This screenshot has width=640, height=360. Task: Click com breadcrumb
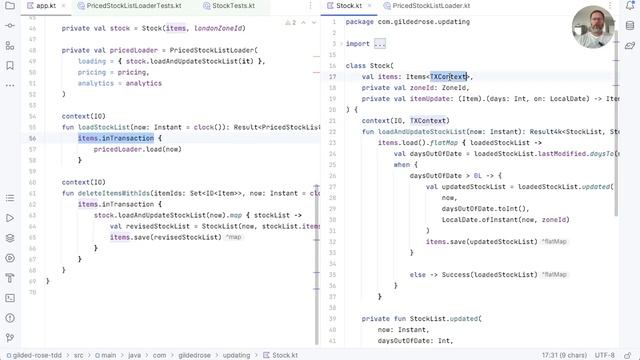pyautogui.click(x=159, y=355)
